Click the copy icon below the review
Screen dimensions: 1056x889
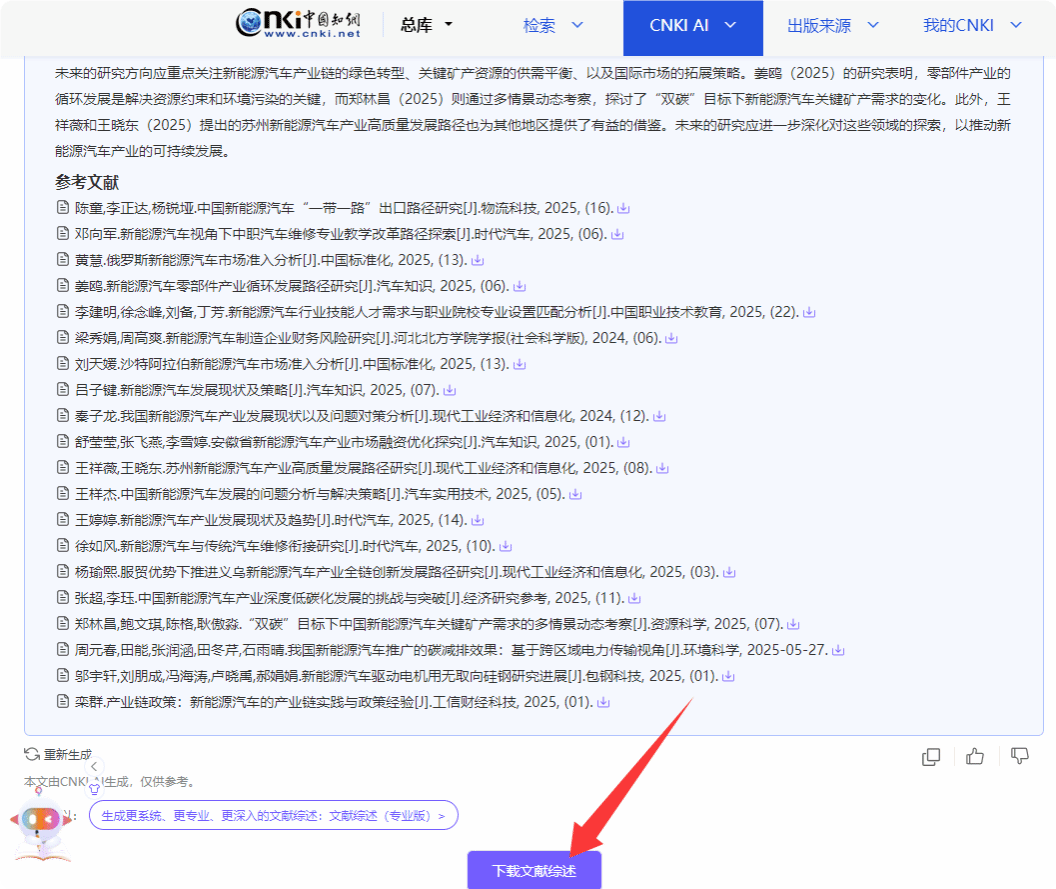(931, 756)
